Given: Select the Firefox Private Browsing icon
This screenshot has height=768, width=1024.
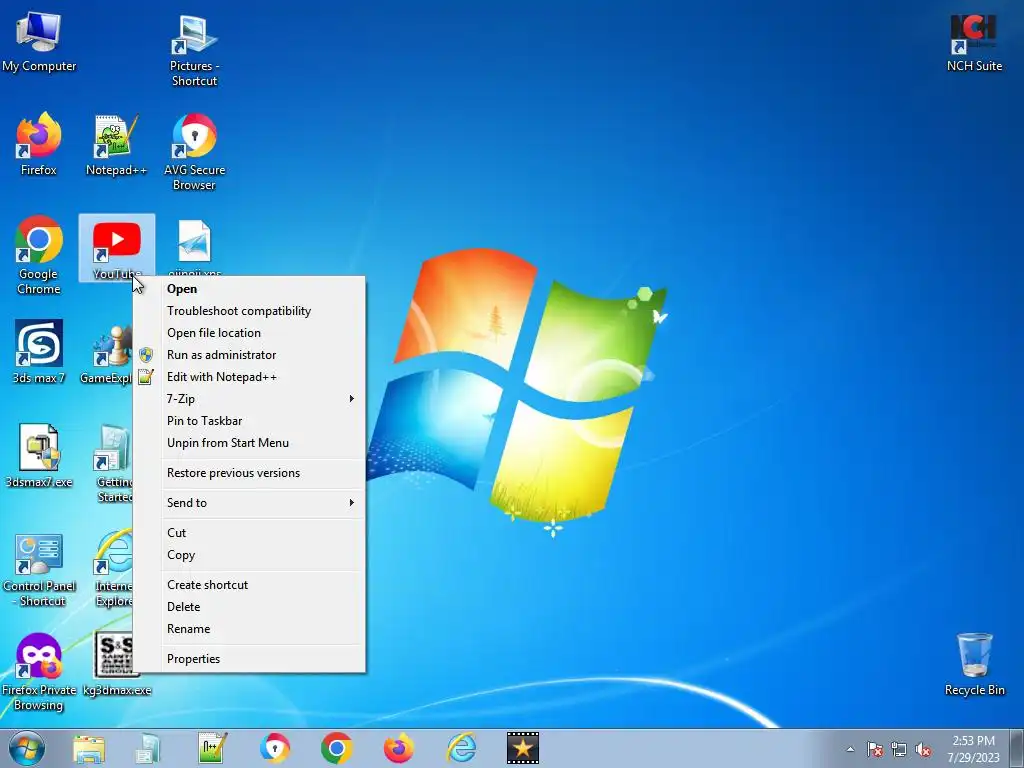Looking at the screenshot, I should click(39, 673).
